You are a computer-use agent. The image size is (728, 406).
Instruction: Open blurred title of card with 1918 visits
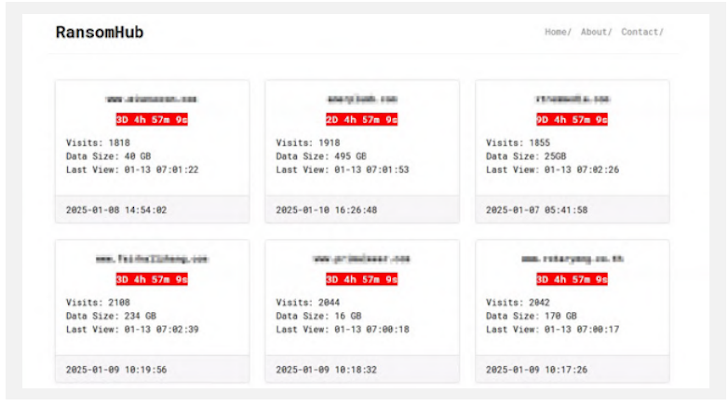(x=362, y=99)
